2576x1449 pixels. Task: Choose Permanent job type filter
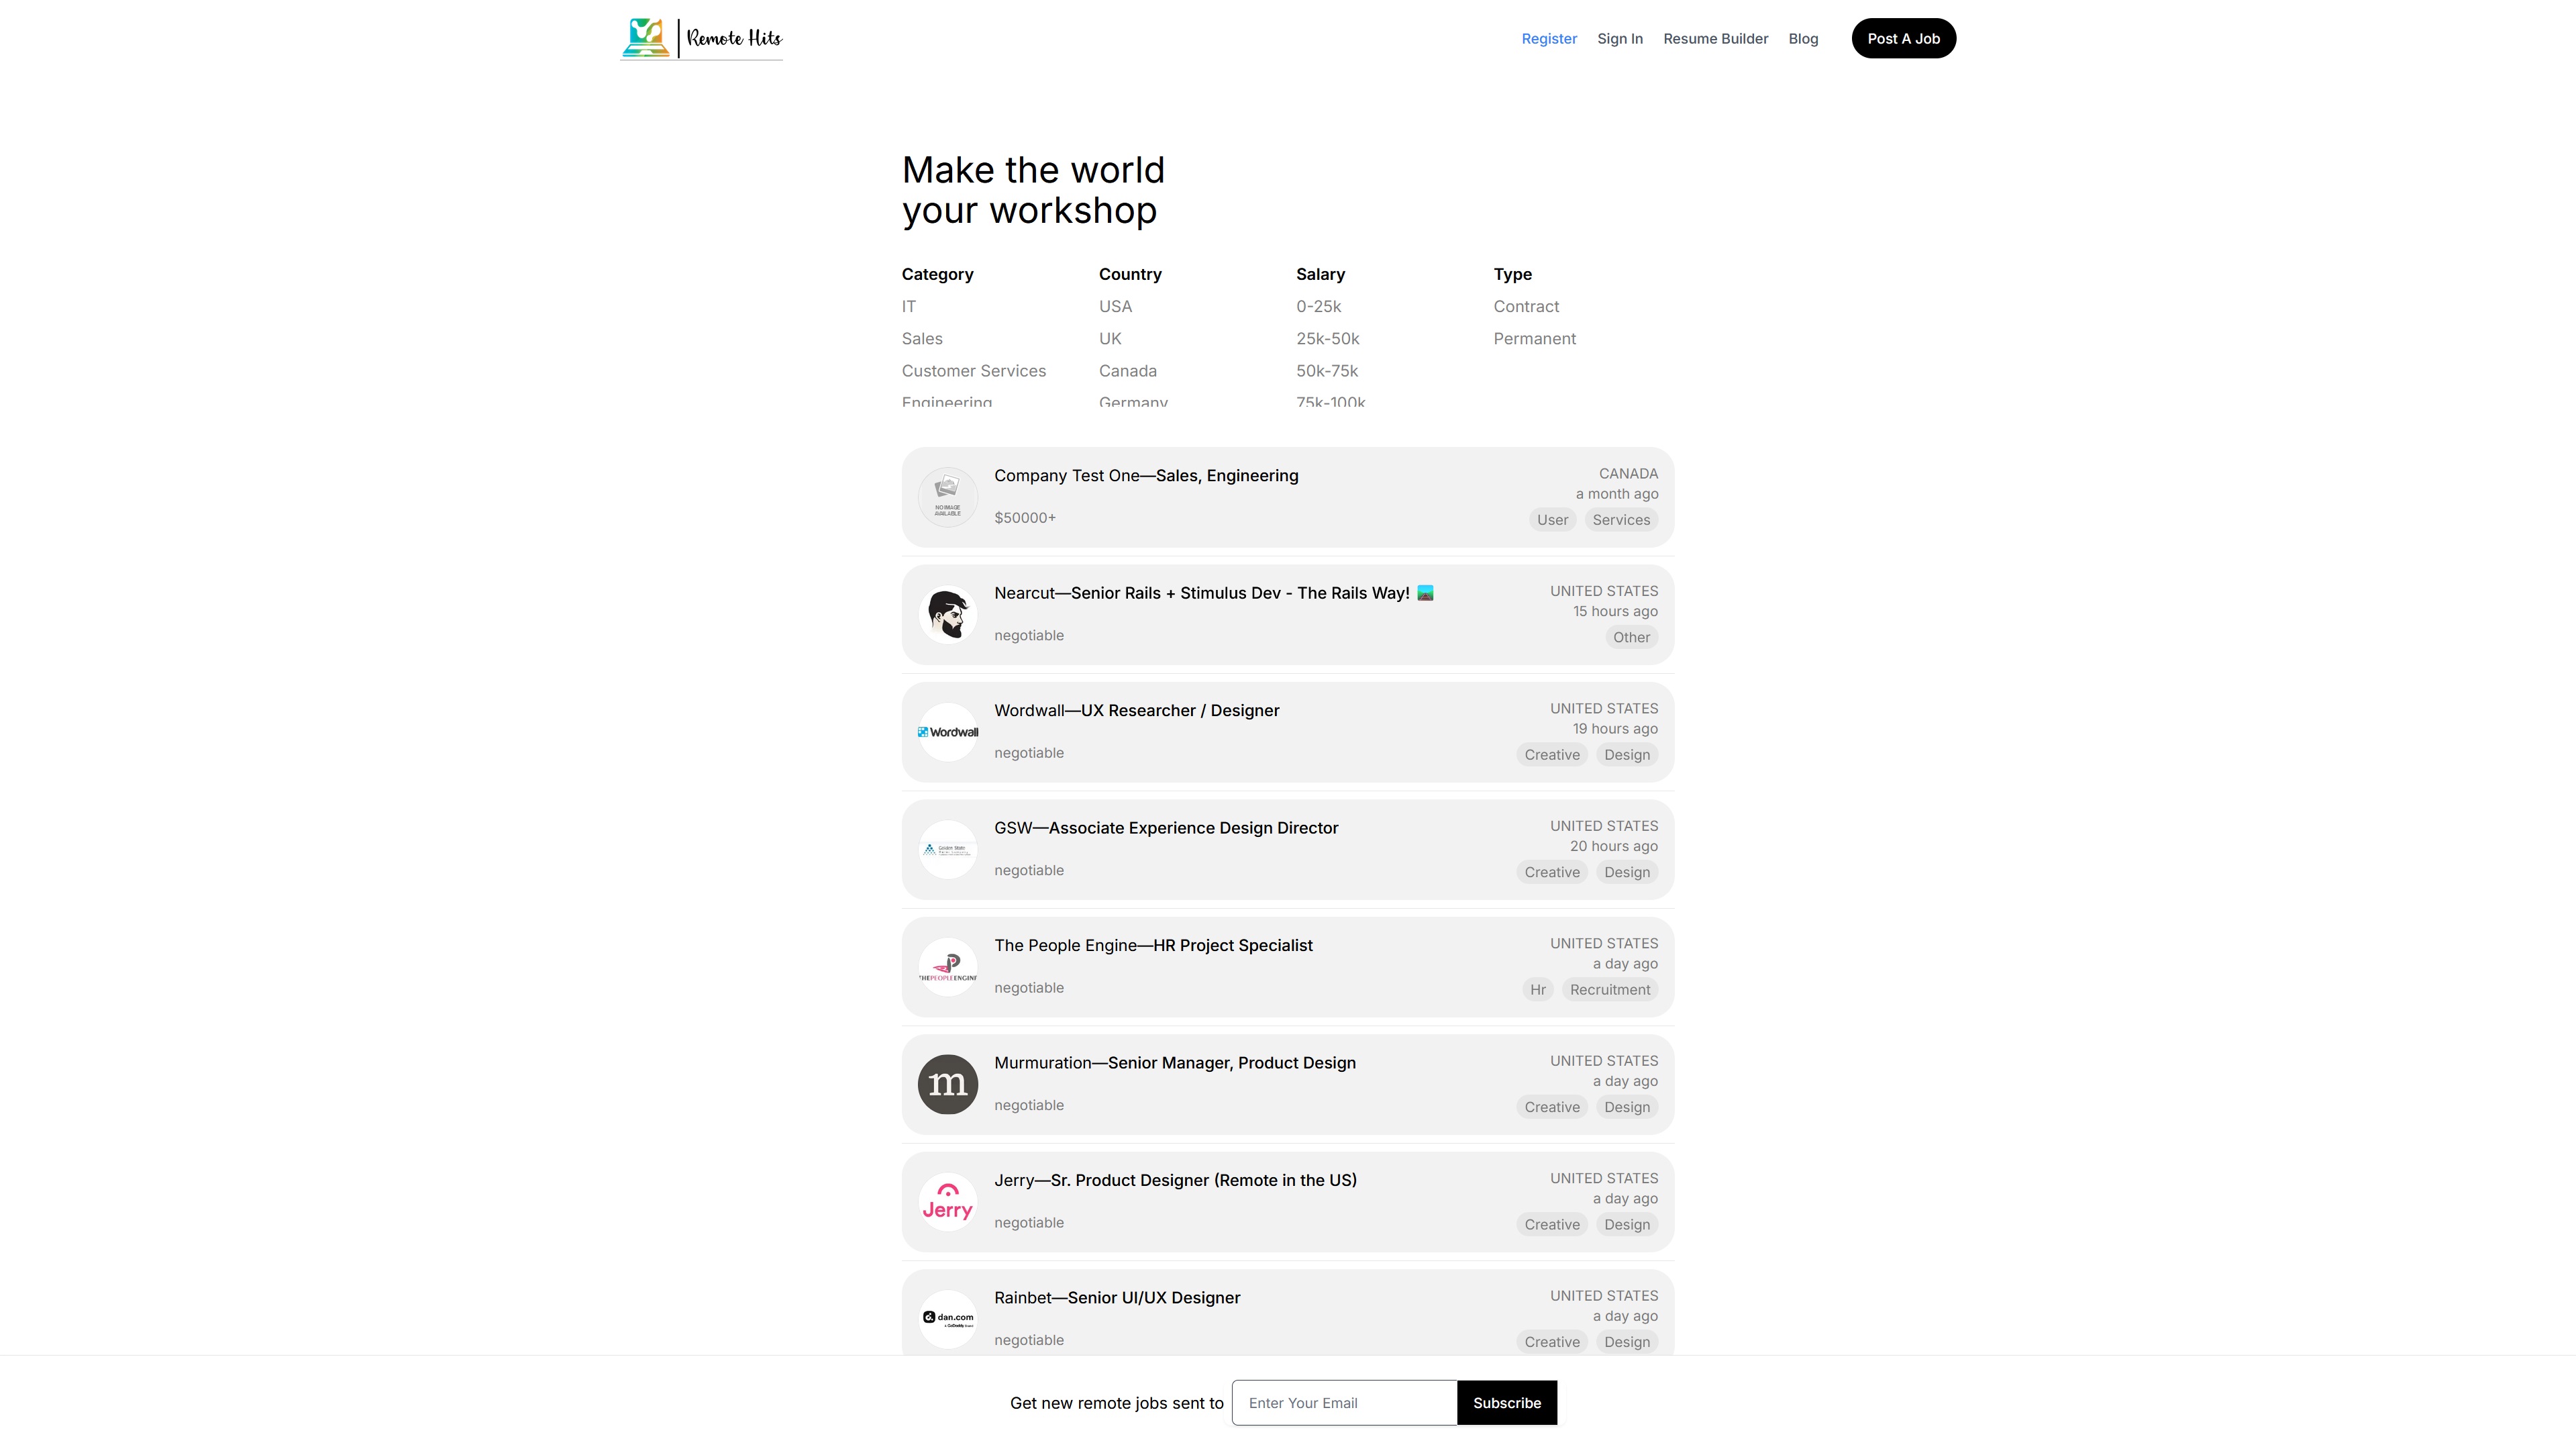tap(1534, 339)
